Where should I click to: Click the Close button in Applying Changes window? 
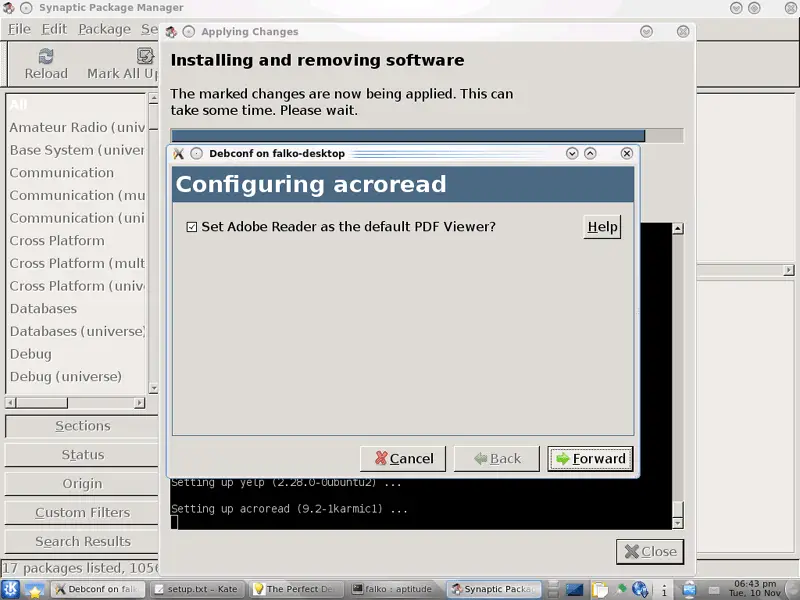click(650, 552)
